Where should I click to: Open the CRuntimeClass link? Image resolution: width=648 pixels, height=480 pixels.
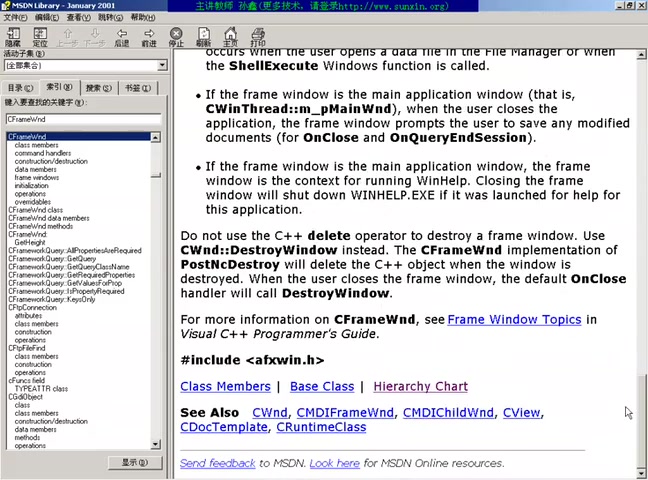point(321,427)
